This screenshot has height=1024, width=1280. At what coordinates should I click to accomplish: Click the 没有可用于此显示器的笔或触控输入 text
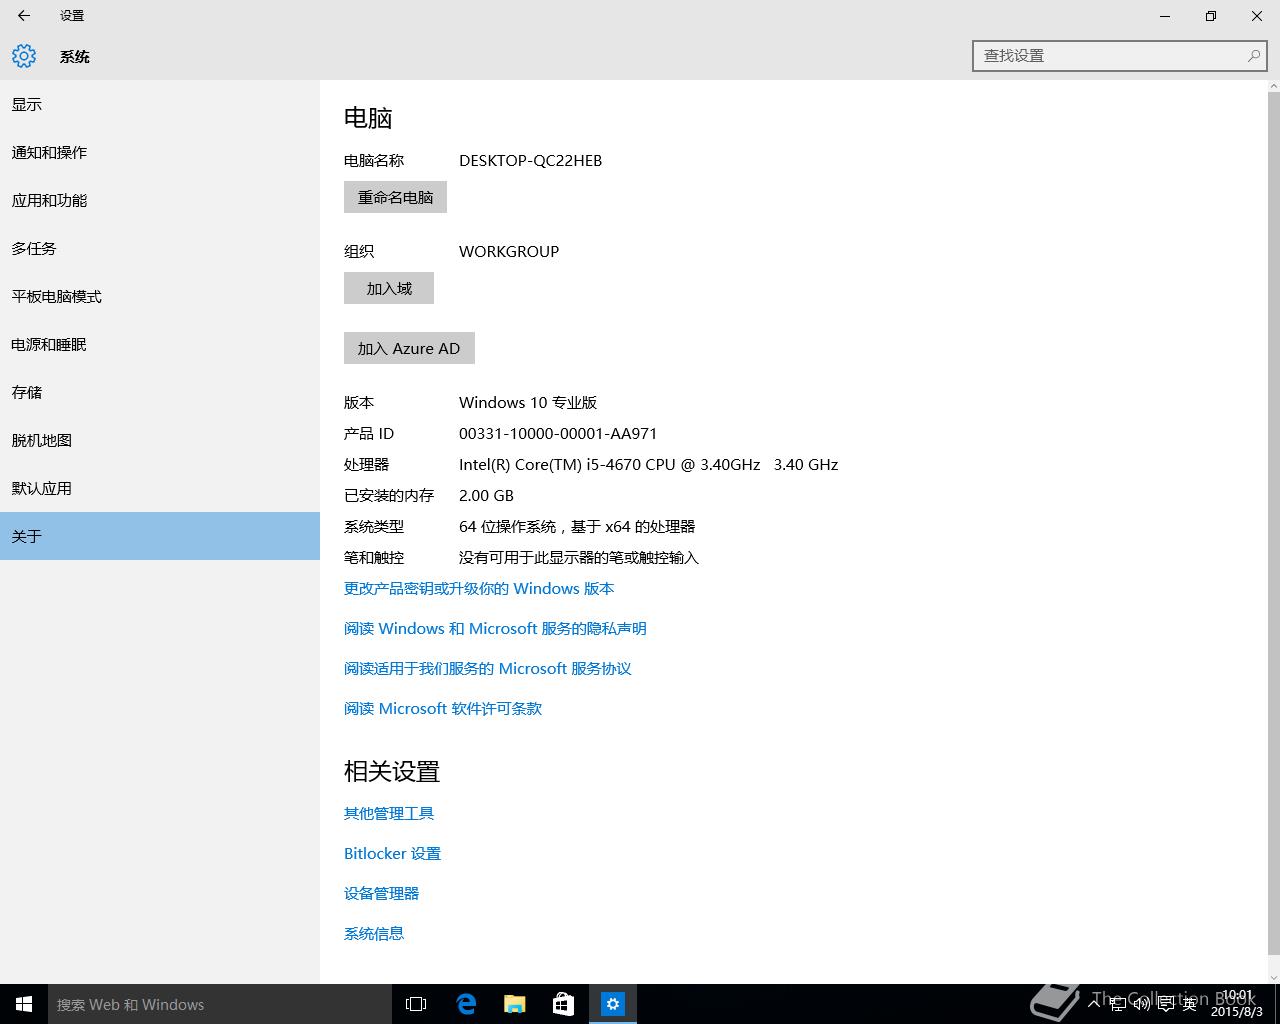579,557
